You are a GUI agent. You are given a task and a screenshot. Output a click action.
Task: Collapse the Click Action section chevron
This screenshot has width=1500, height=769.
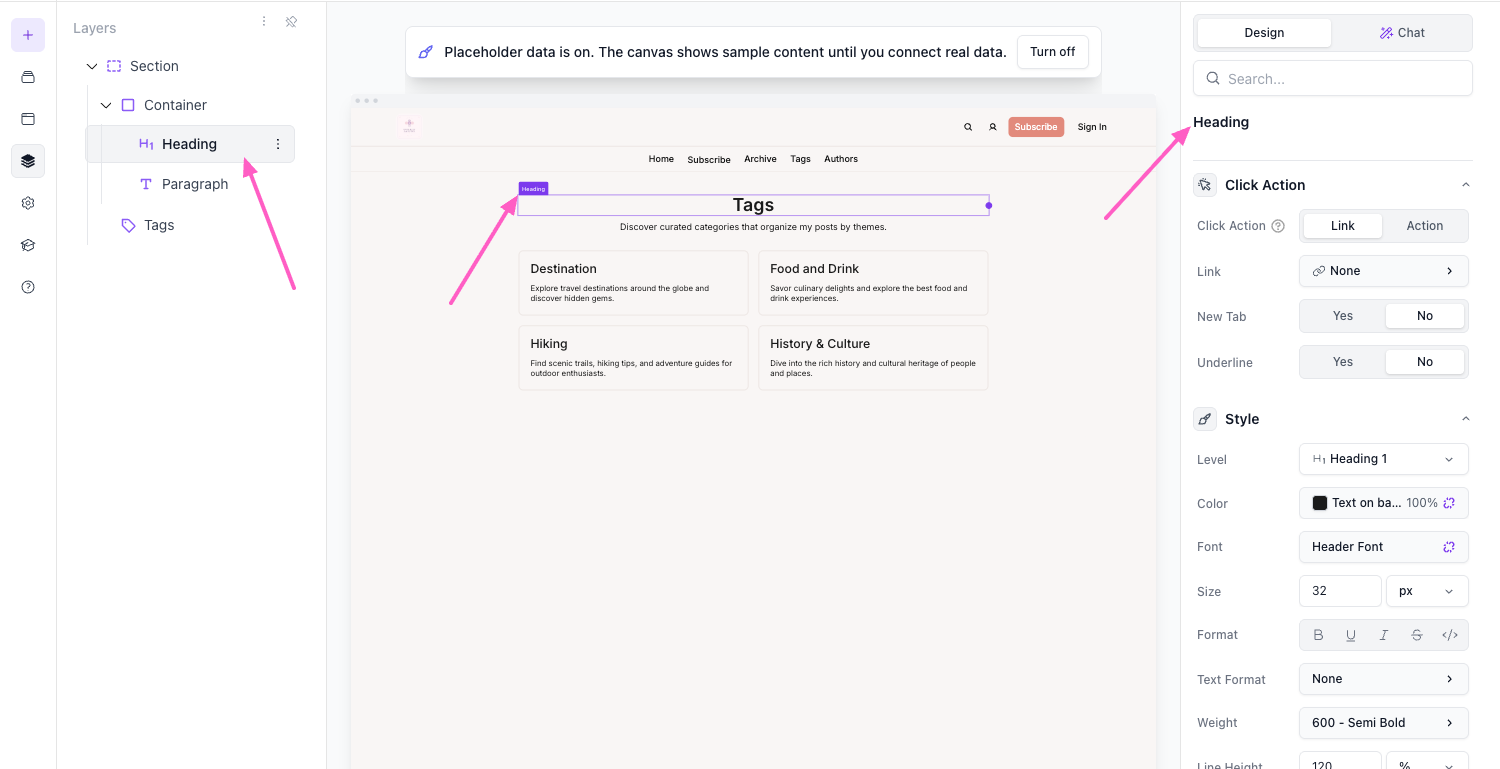tap(1466, 185)
